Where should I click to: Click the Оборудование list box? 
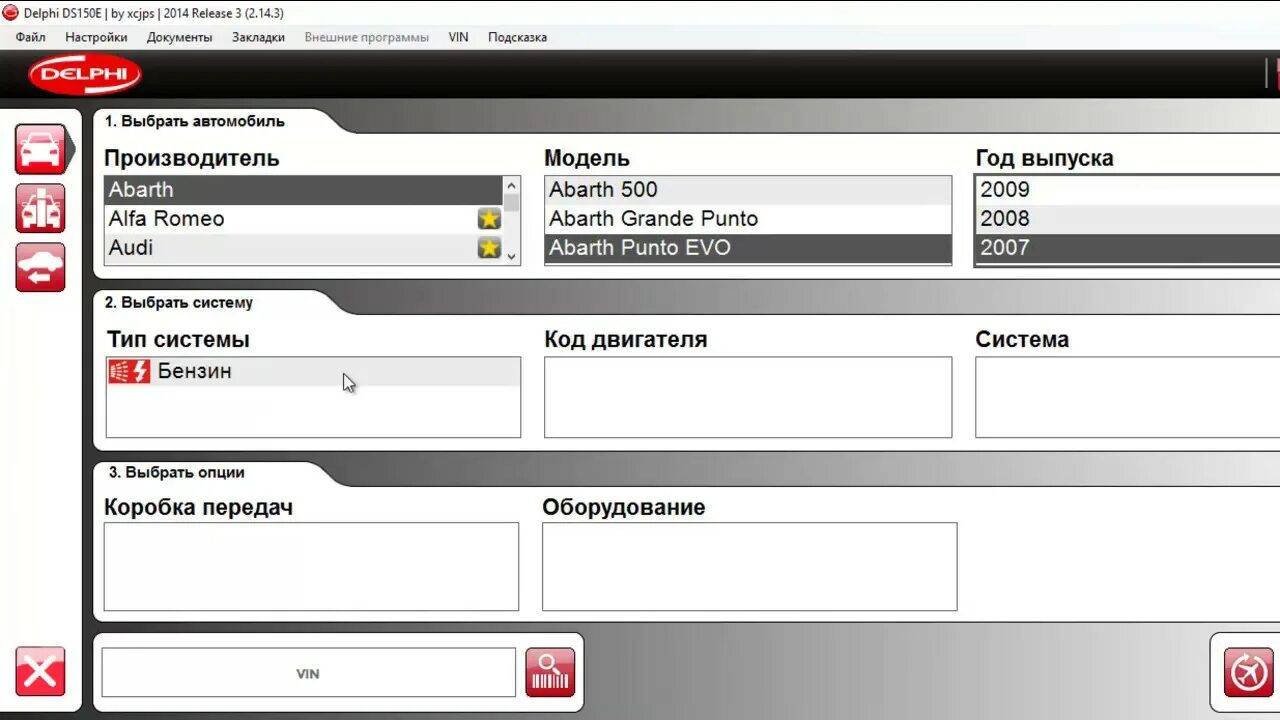[749, 566]
